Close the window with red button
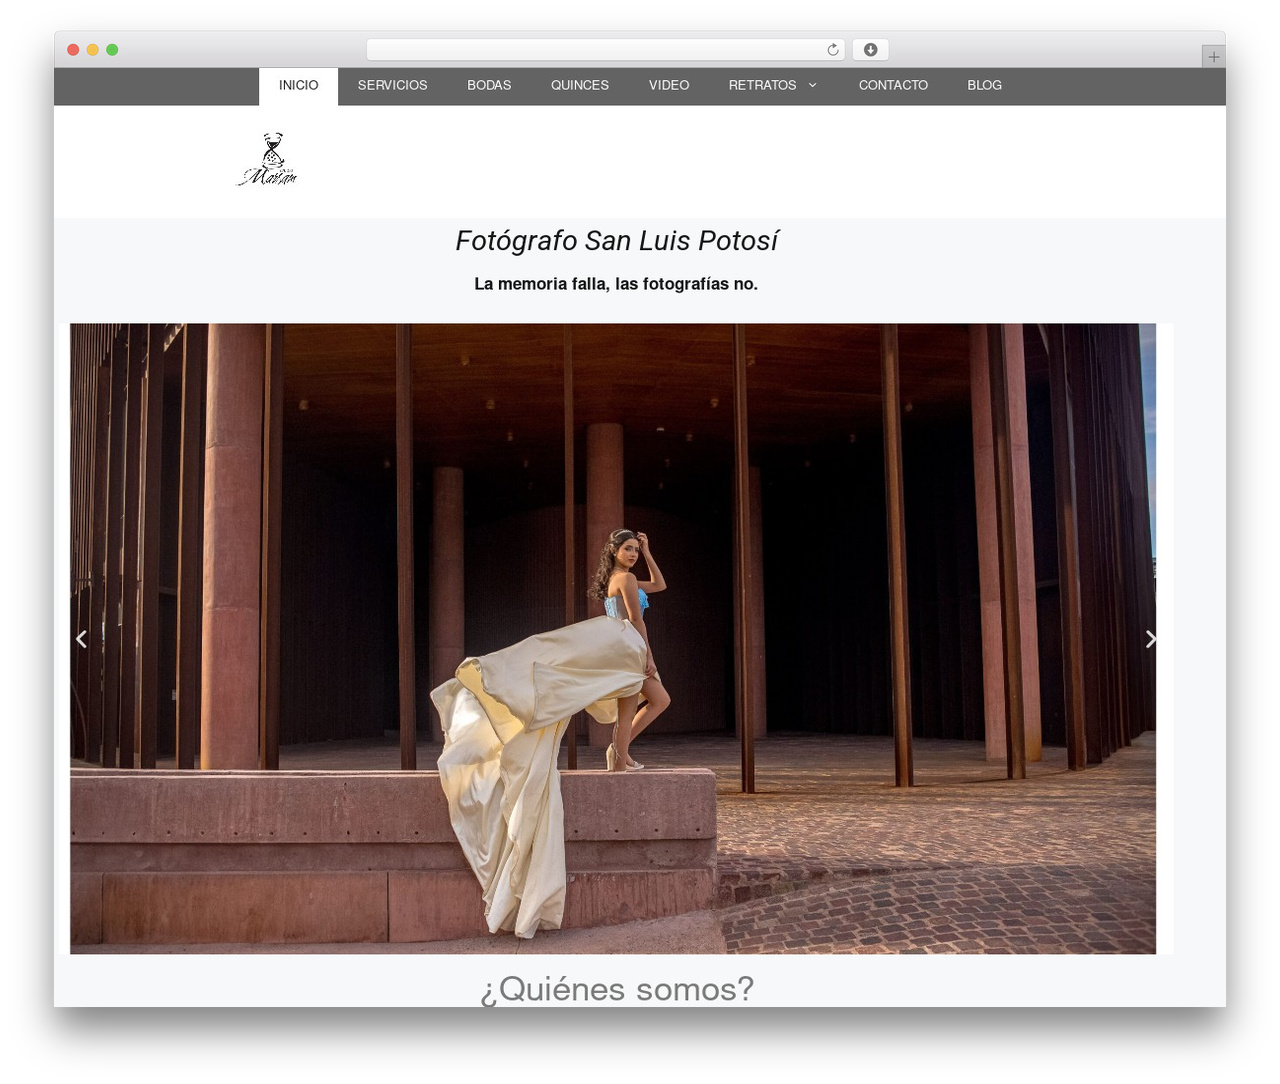This screenshot has width=1280, height=1084. (x=73, y=50)
